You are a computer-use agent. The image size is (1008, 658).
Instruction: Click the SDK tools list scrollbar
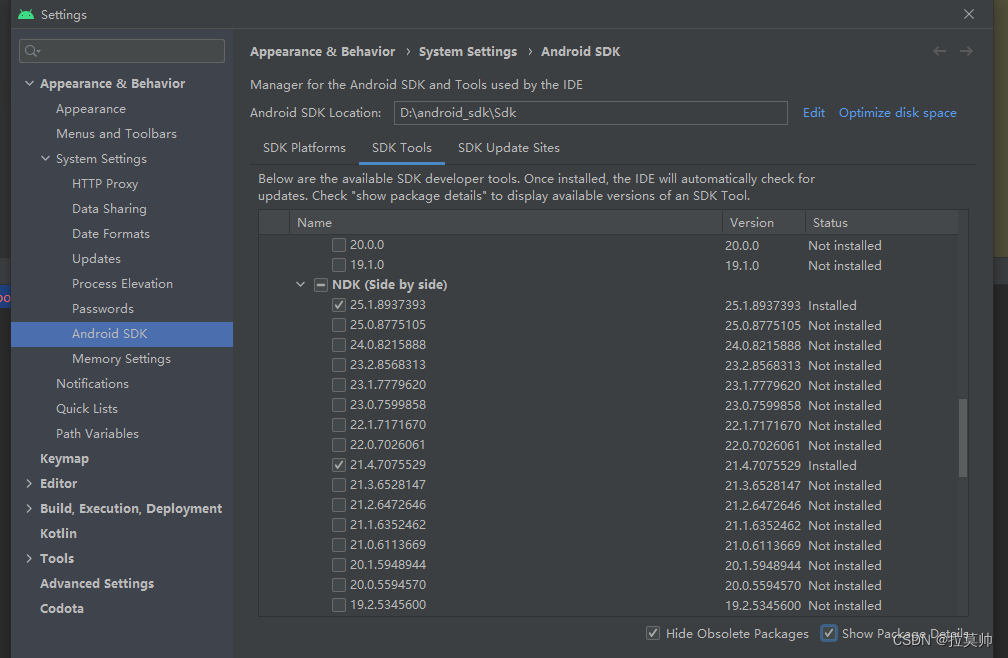(962, 438)
